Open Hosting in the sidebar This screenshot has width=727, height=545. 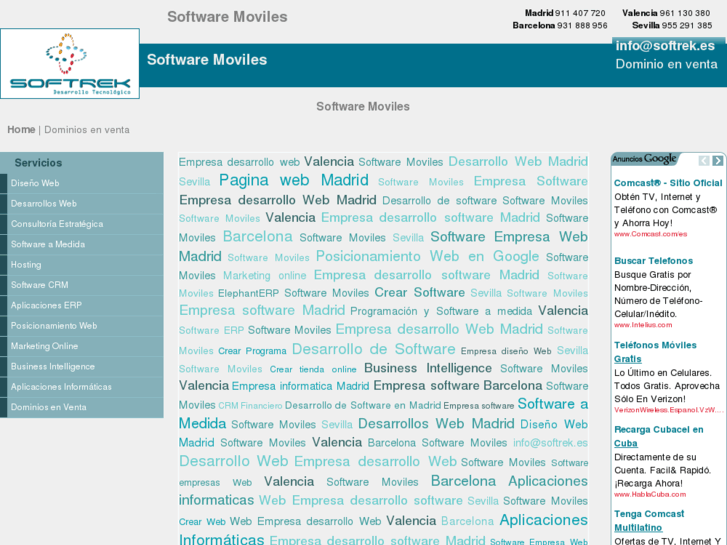click(x=85, y=265)
